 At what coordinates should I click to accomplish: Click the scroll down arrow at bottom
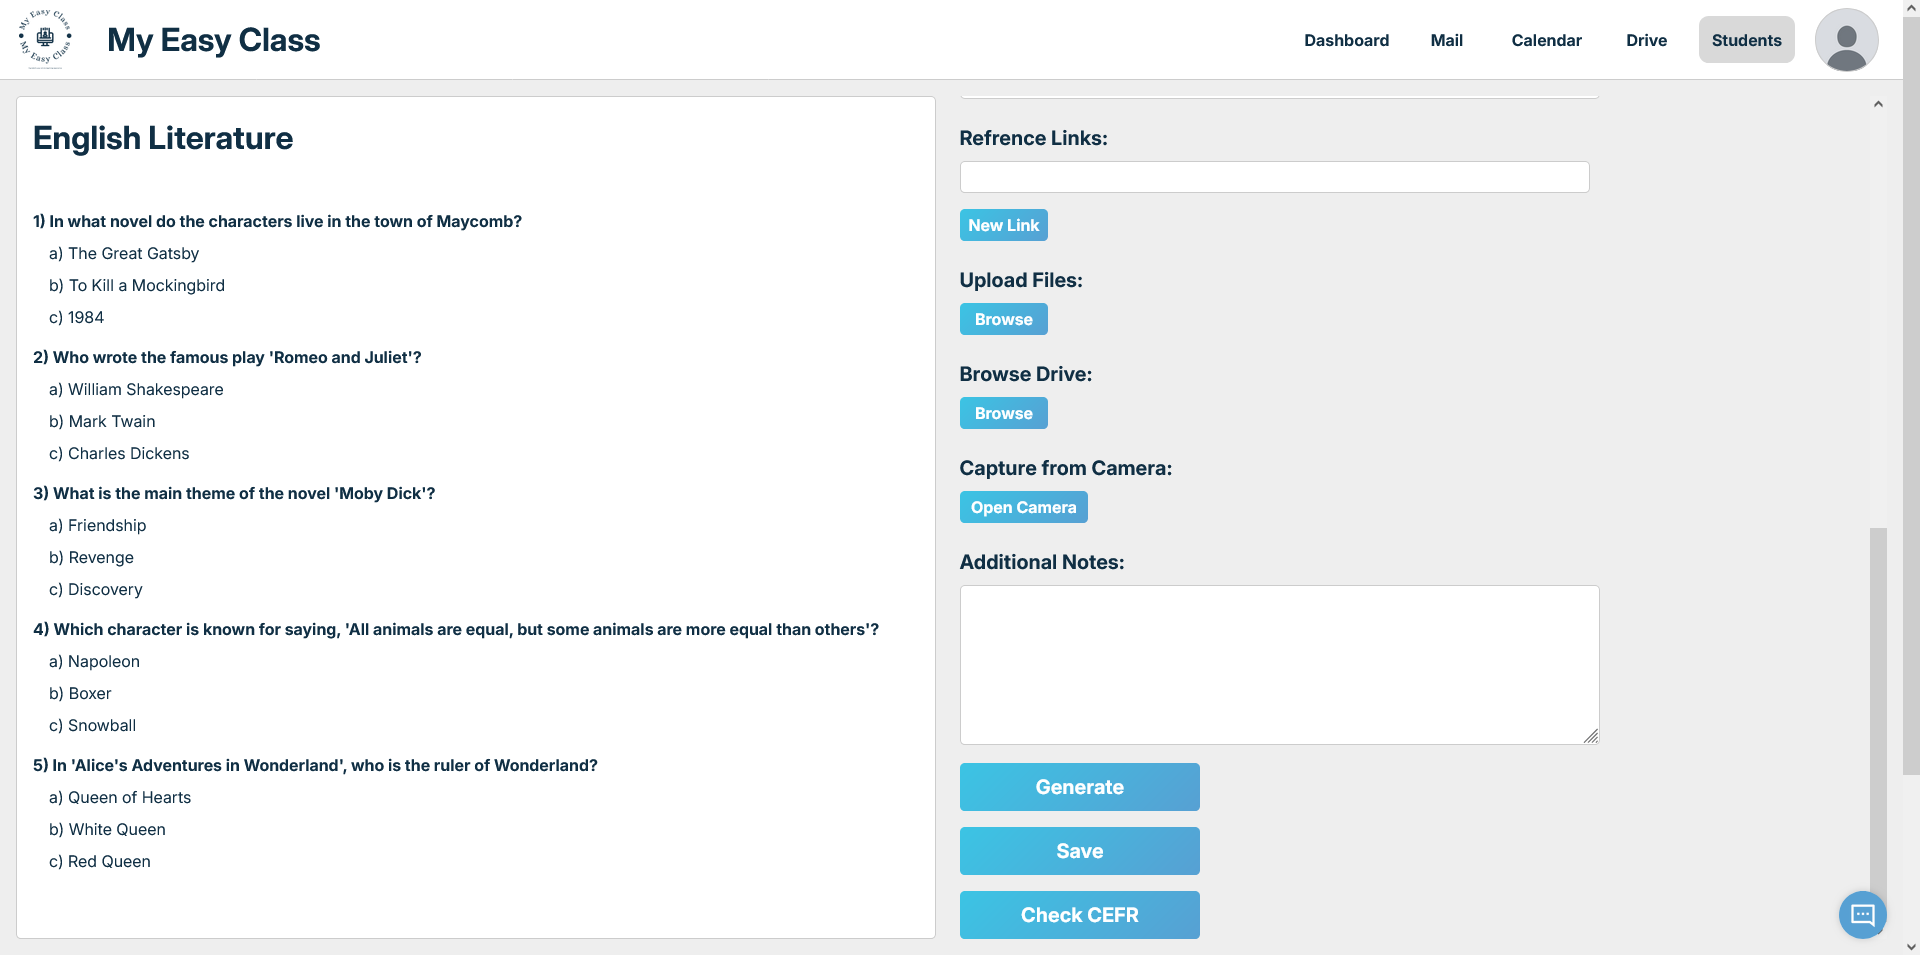click(x=1911, y=946)
